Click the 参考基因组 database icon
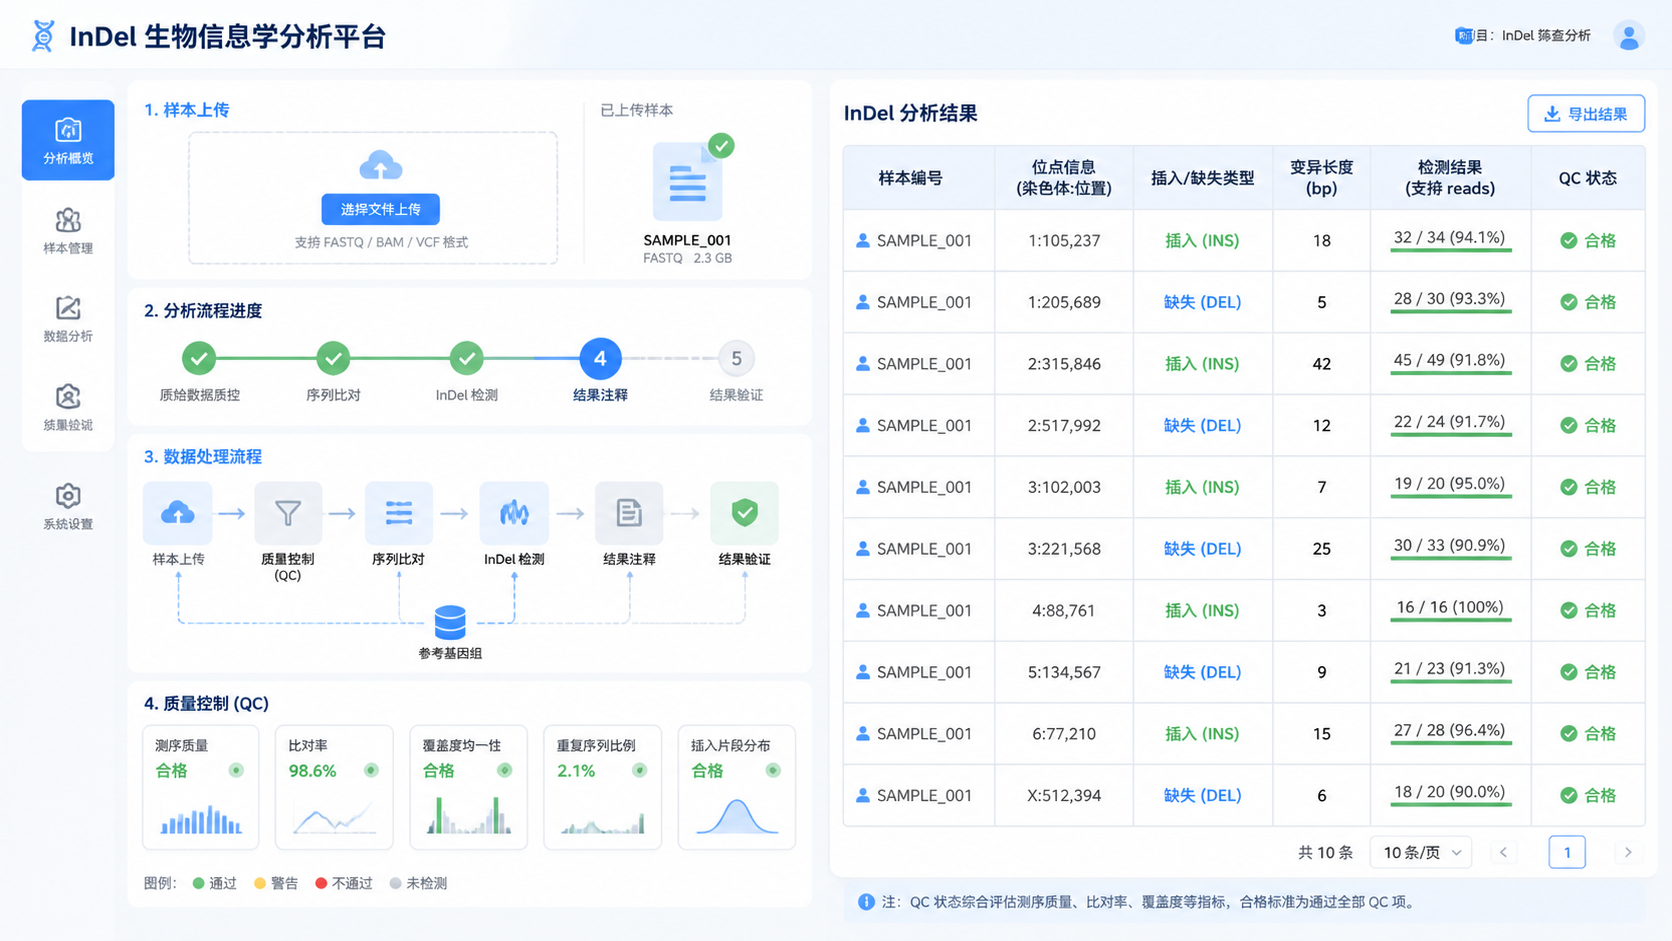Viewport: 1672px width, 941px height. tap(450, 622)
